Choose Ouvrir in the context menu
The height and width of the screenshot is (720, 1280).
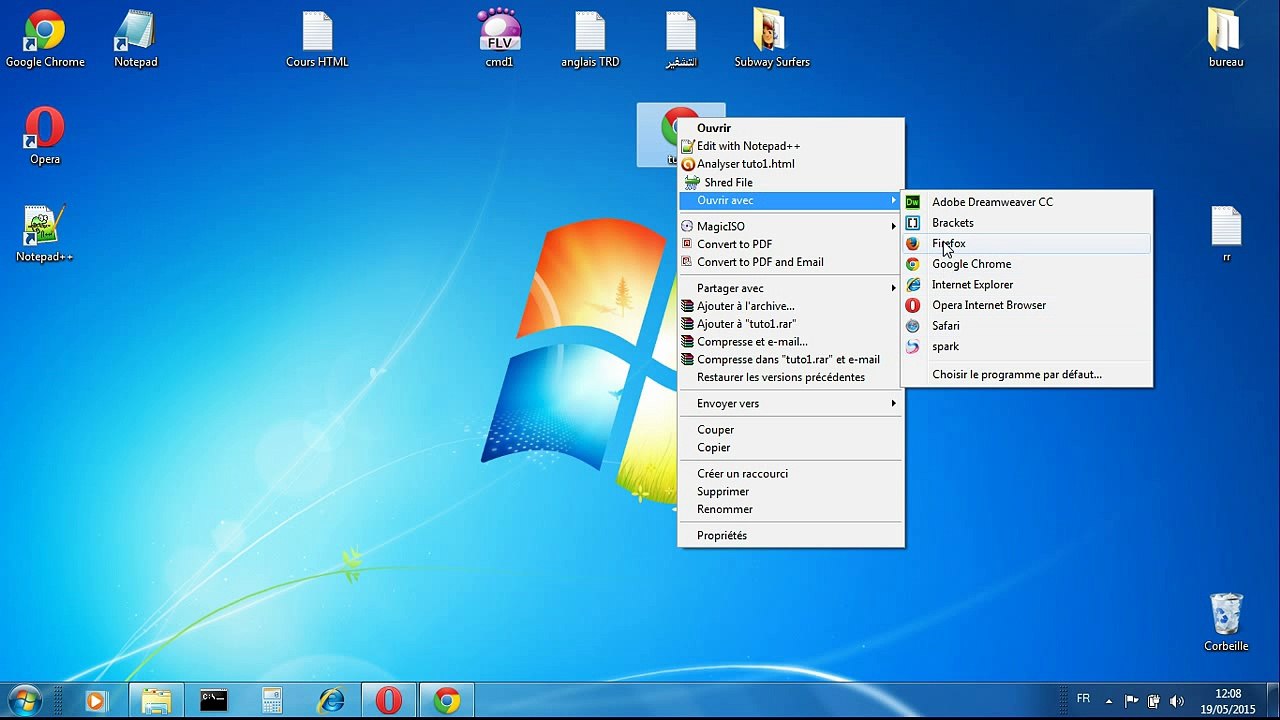pyautogui.click(x=790, y=128)
